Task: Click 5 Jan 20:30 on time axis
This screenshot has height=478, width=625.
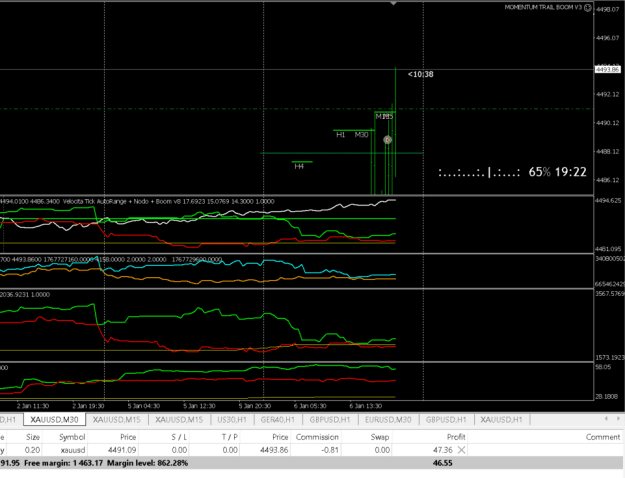Action: [255, 406]
